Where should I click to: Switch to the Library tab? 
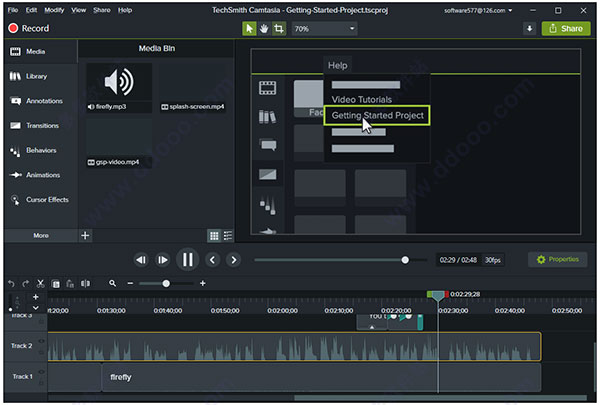pos(41,76)
